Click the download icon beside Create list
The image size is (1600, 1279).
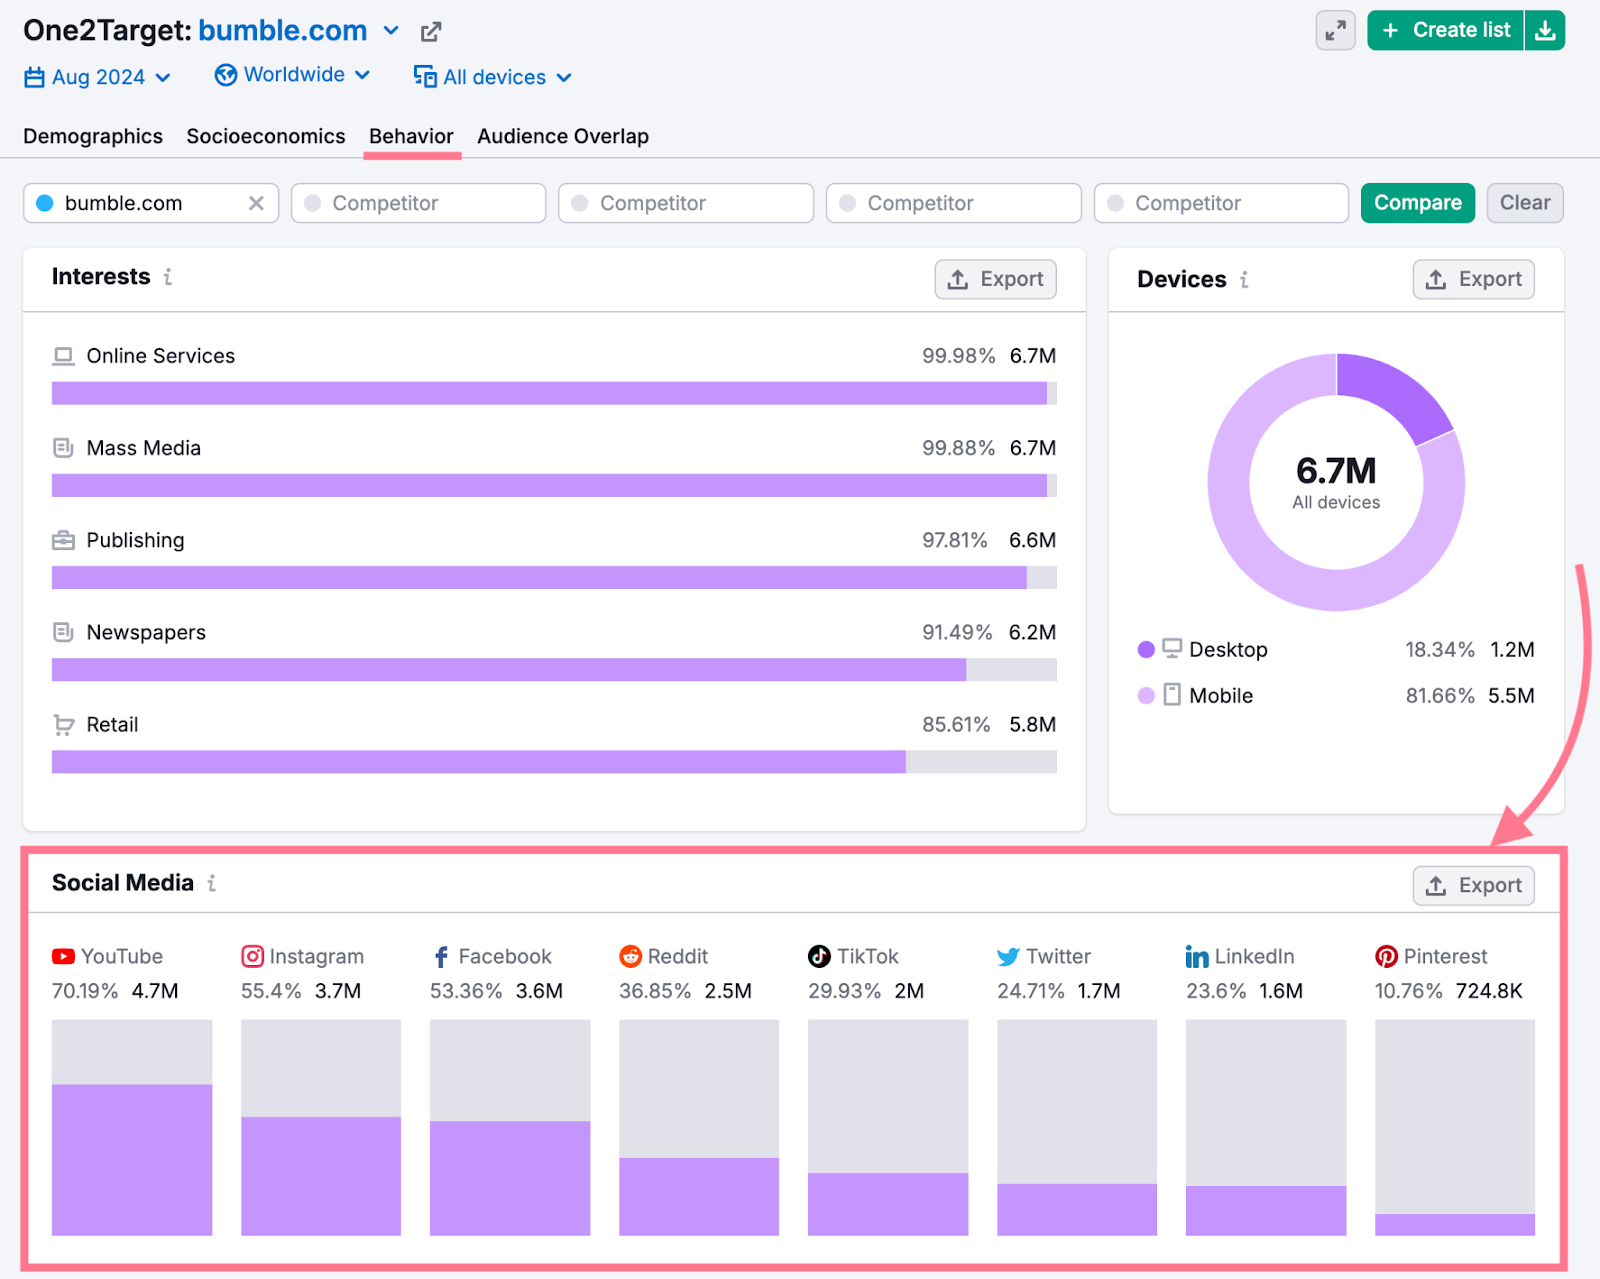click(1545, 31)
